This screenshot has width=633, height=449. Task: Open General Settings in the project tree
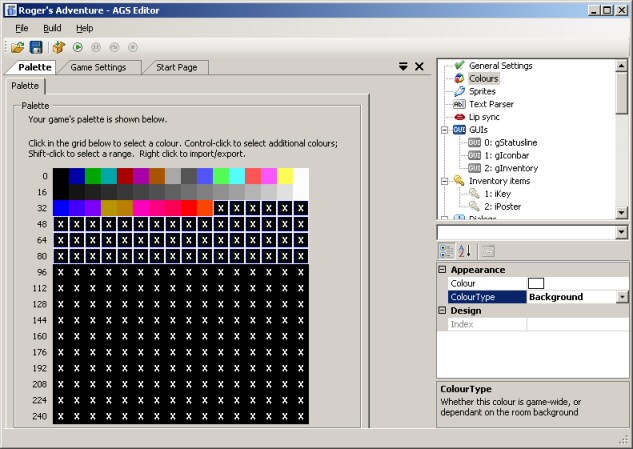500,65
